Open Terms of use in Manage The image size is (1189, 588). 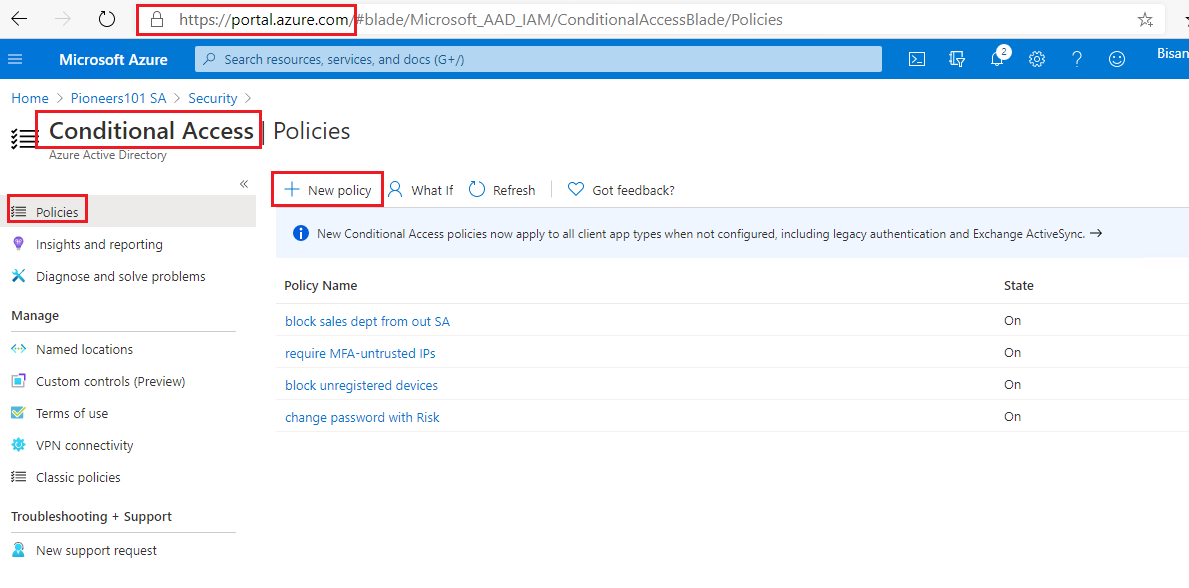pos(72,413)
